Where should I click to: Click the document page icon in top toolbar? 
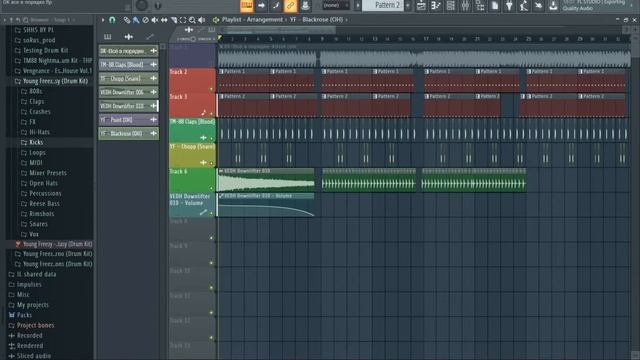495,5
